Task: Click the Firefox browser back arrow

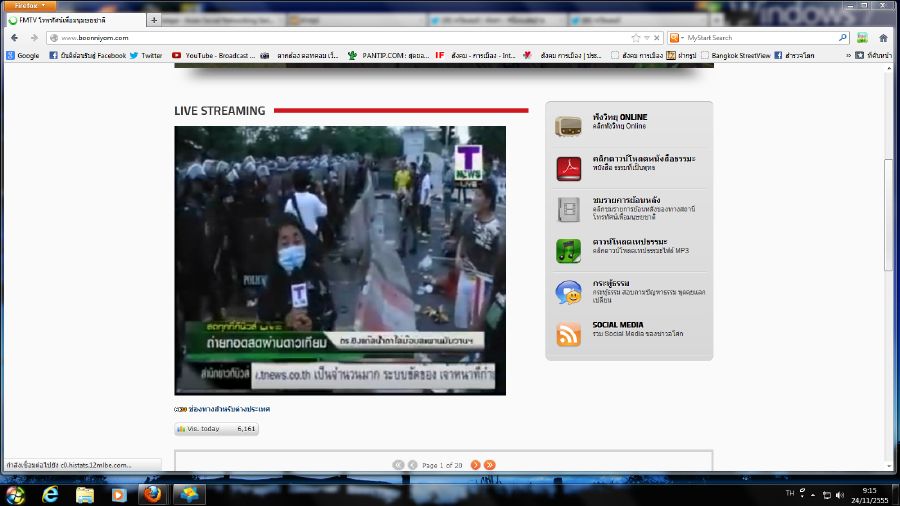Action: tap(14, 38)
